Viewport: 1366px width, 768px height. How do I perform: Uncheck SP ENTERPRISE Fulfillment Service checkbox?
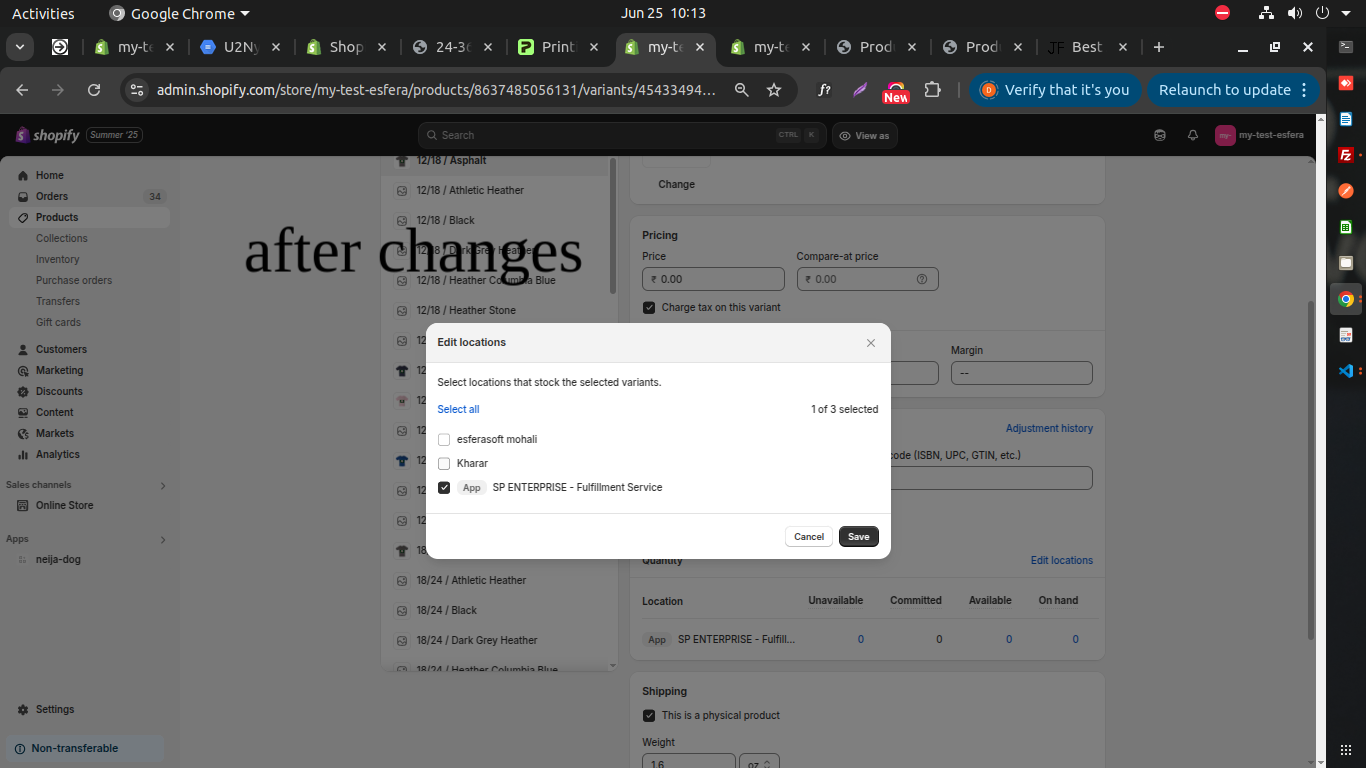[x=444, y=488]
